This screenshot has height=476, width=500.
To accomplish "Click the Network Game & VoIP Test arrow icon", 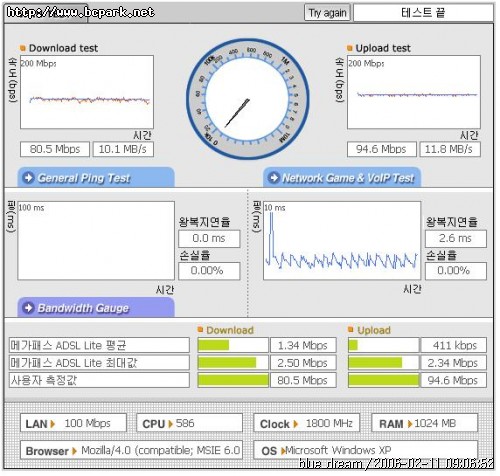I will pos(274,178).
